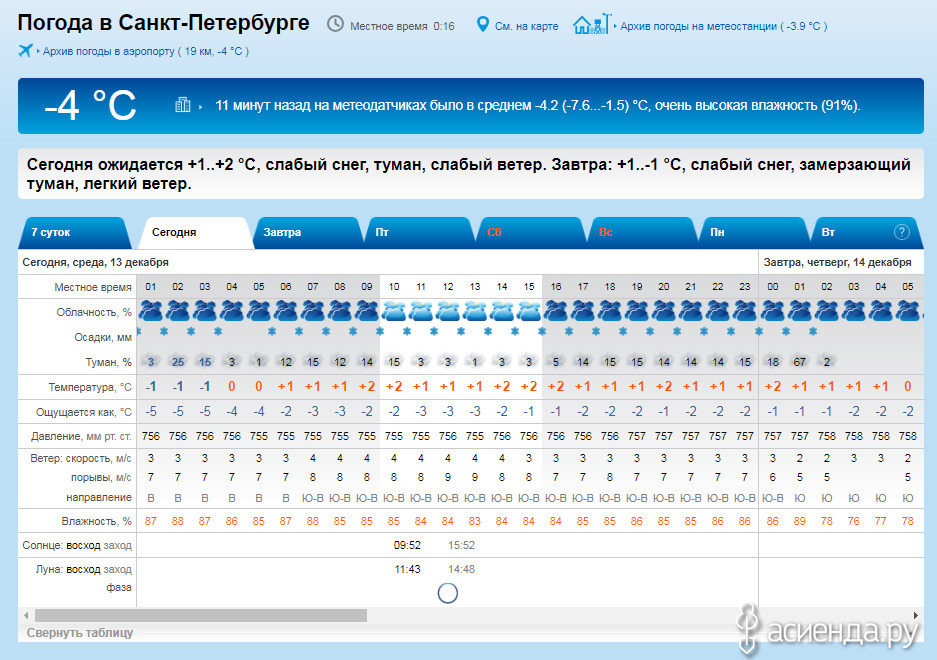Click the big -4 °C current temperature
937x660 pixels.
pyautogui.click(x=90, y=106)
